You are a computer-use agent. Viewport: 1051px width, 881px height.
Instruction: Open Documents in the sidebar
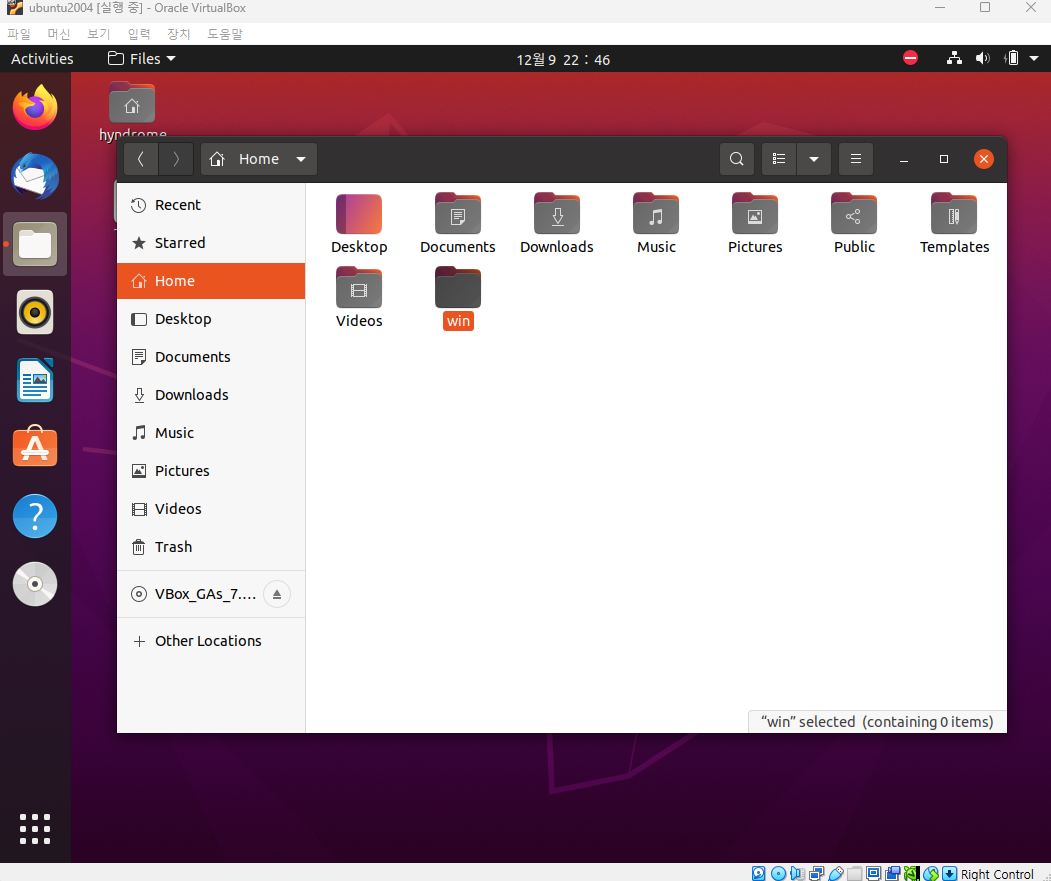point(211,357)
